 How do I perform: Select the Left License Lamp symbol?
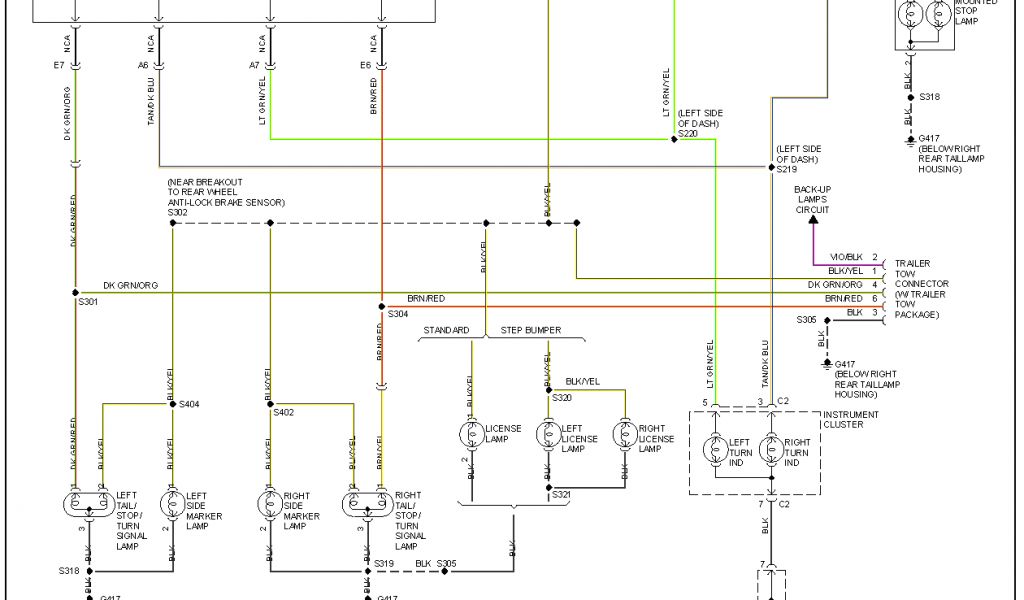[547, 434]
